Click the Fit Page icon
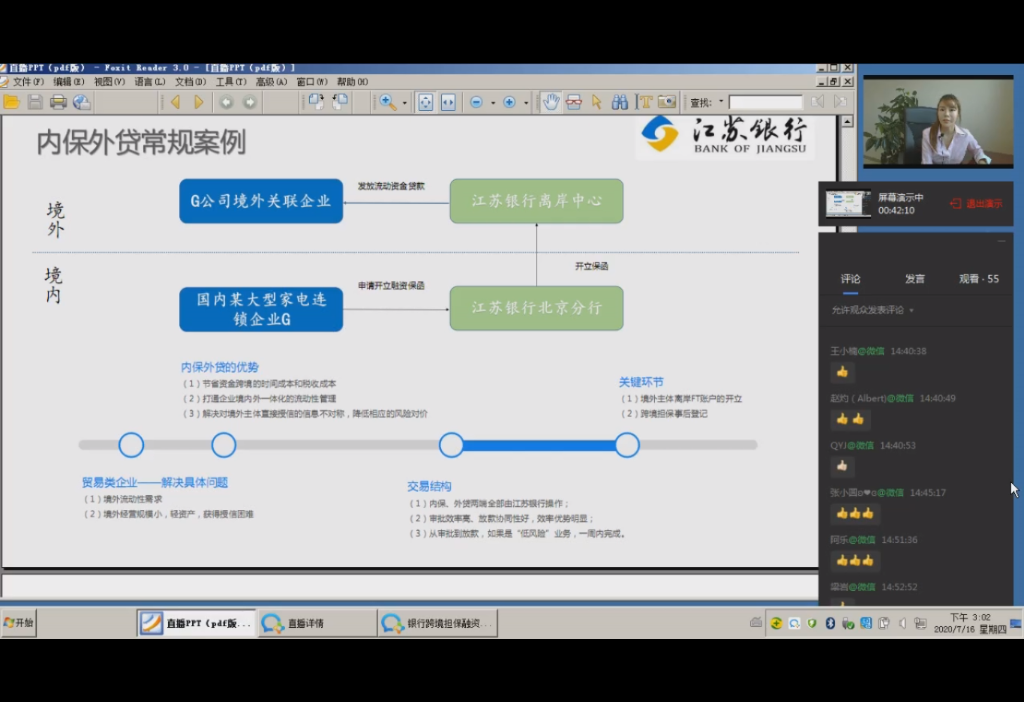Screen dimensions: 1024x702 point(425,102)
